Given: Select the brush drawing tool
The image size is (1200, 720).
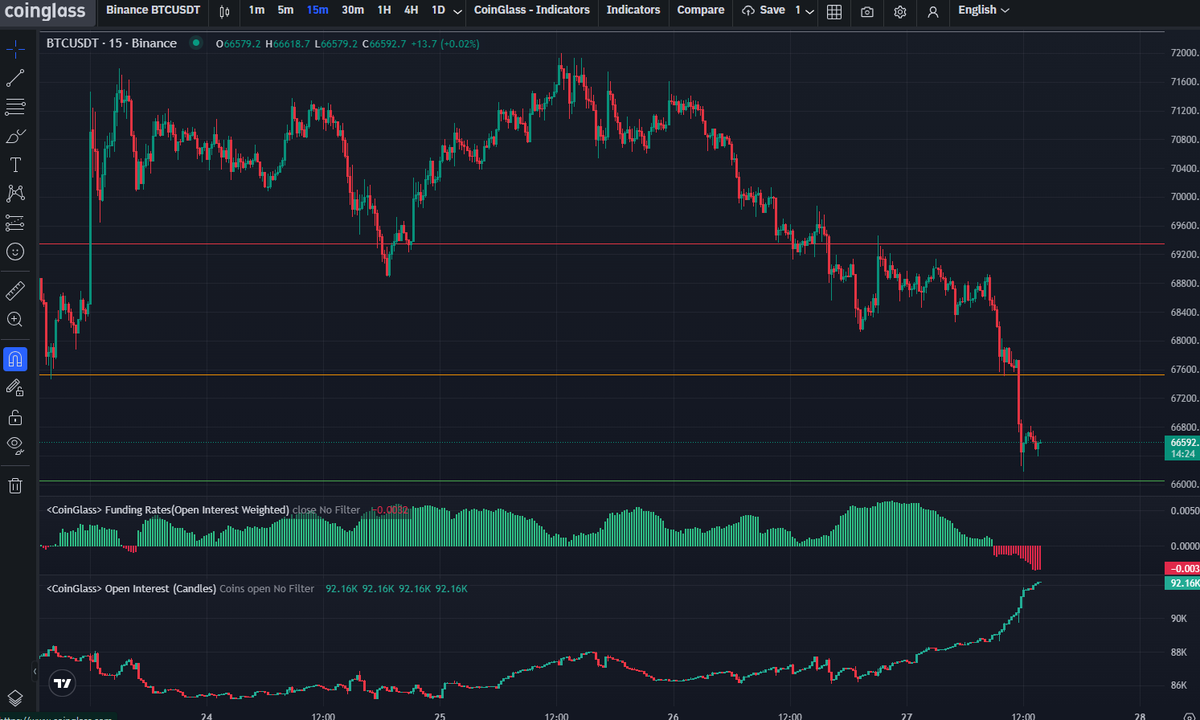Looking at the screenshot, I should (15, 135).
